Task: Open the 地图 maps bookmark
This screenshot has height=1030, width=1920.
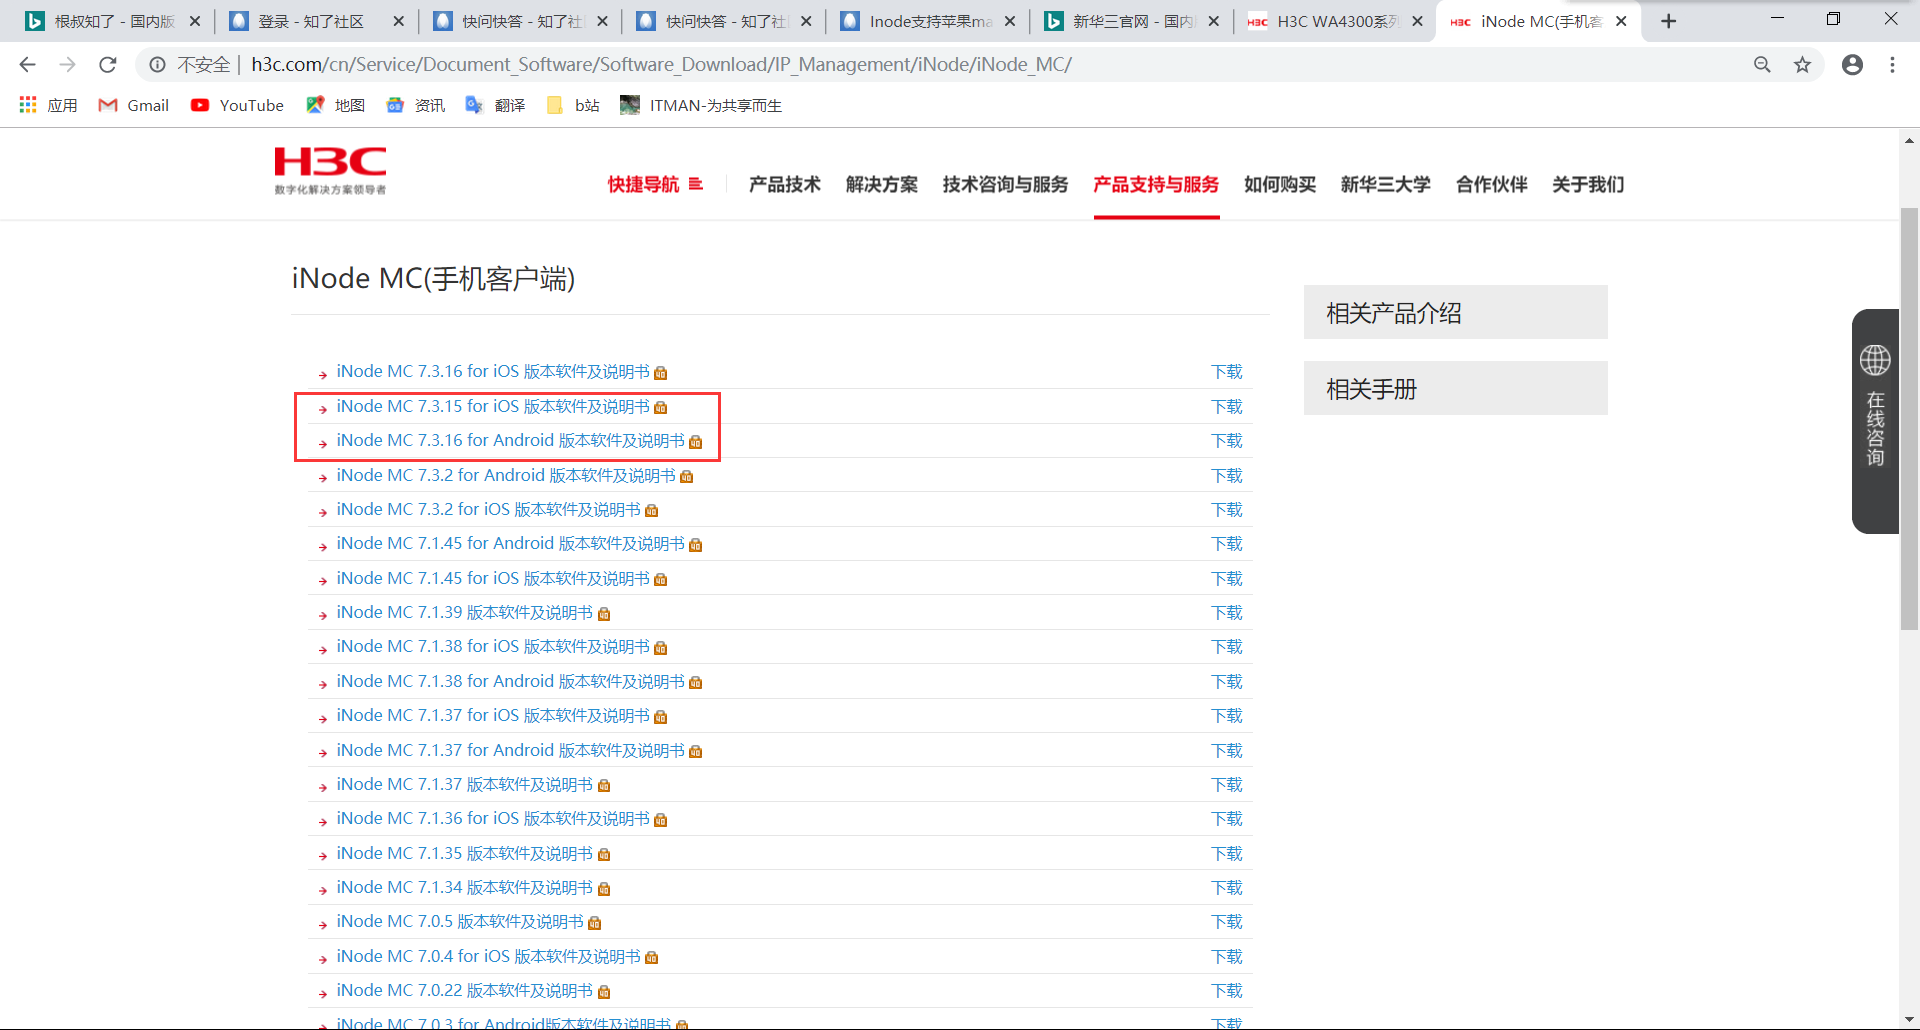Action: [336, 105]
